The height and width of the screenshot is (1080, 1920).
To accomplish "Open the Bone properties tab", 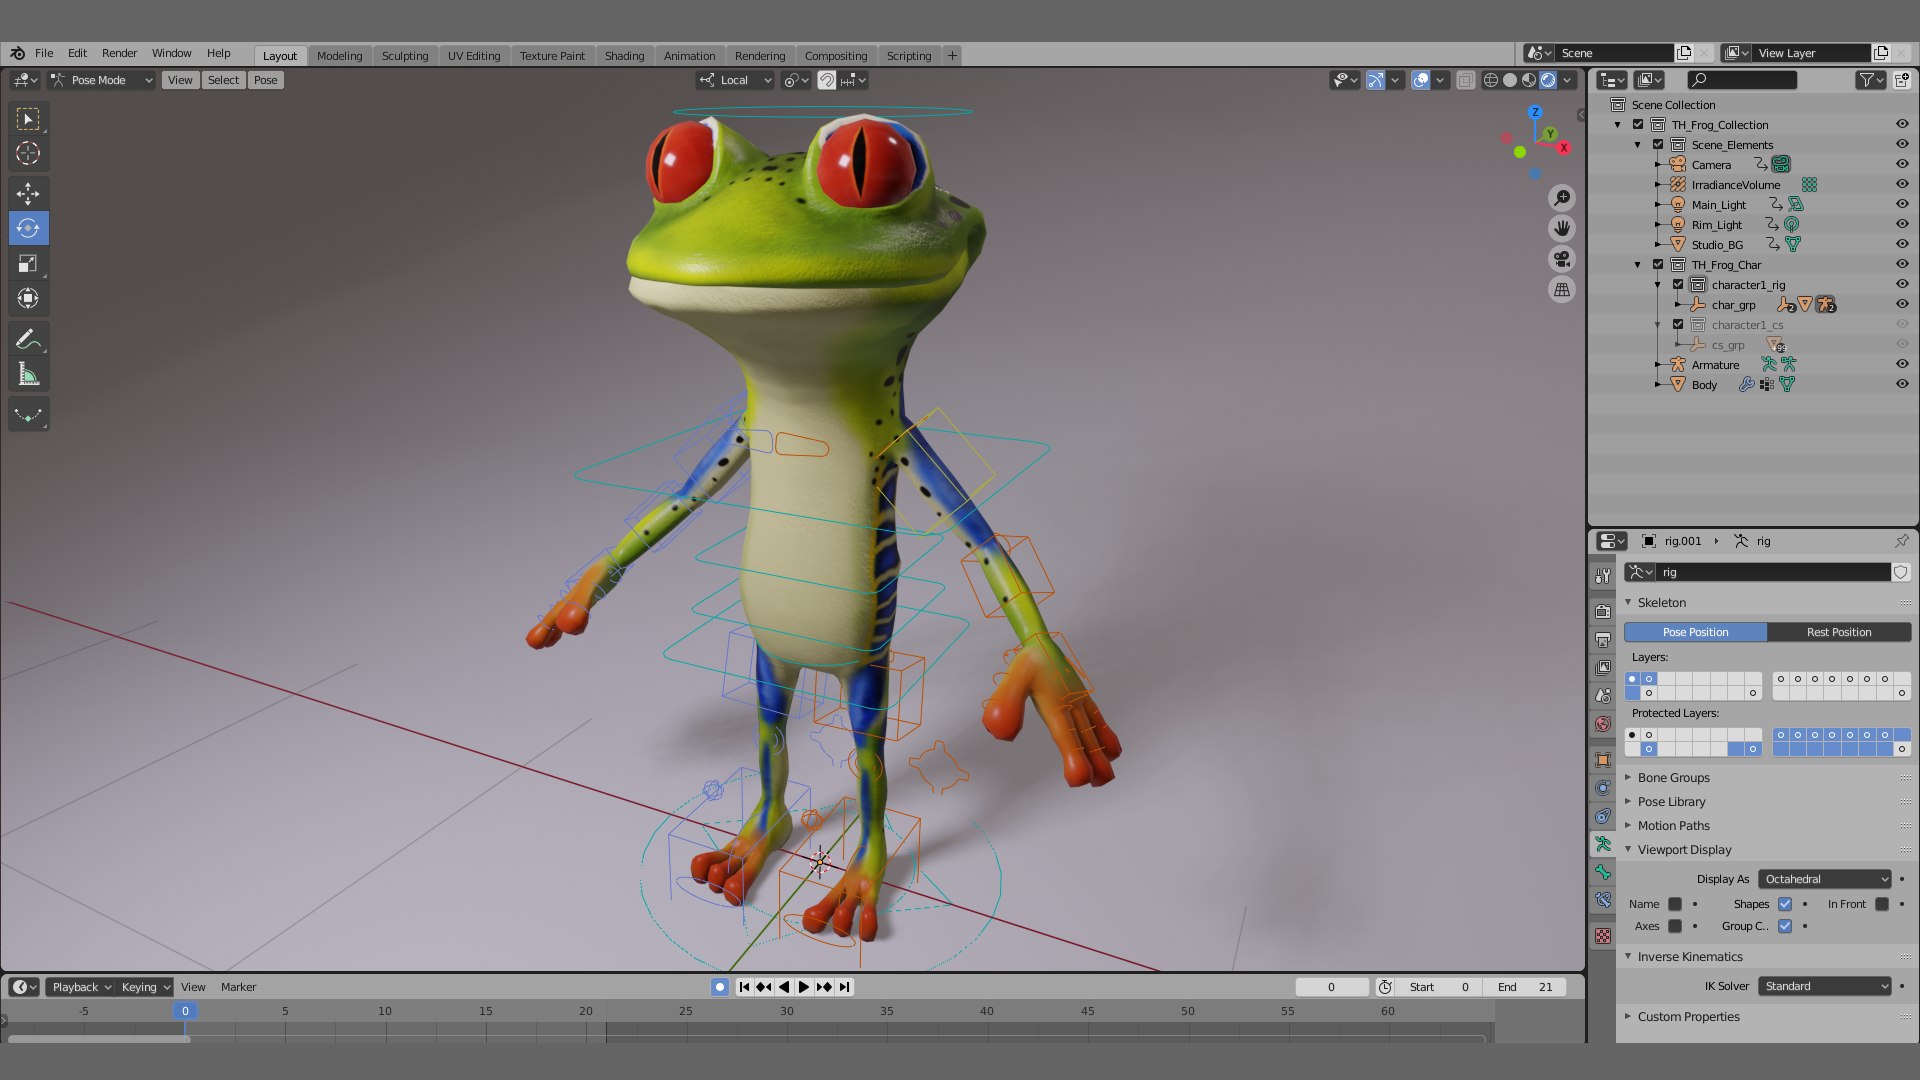I will point(1603,872).
